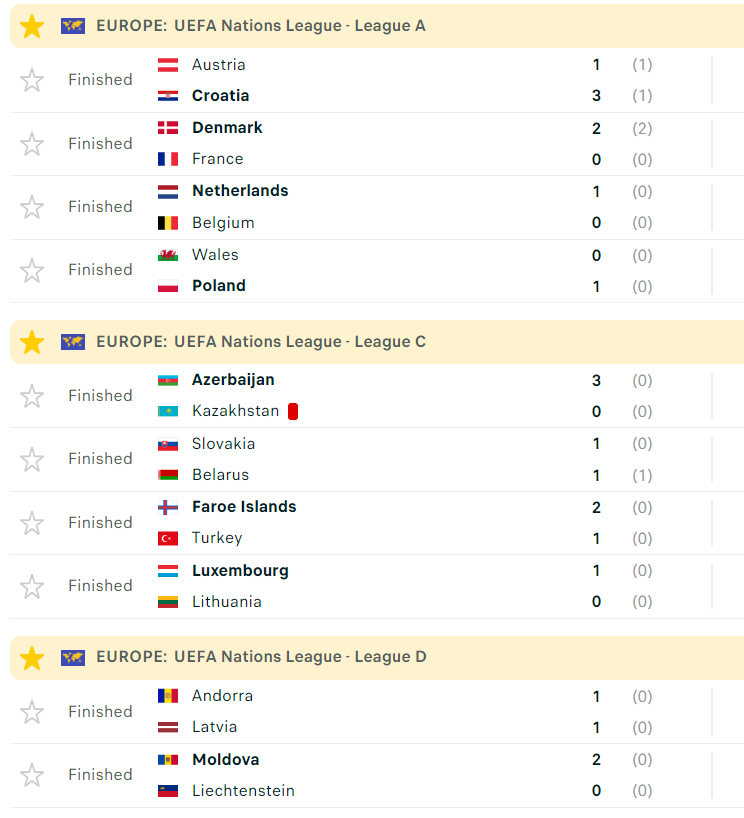Click the Croatia team name
The width and height of the screenshot is (744, 818).
(221, 96)
